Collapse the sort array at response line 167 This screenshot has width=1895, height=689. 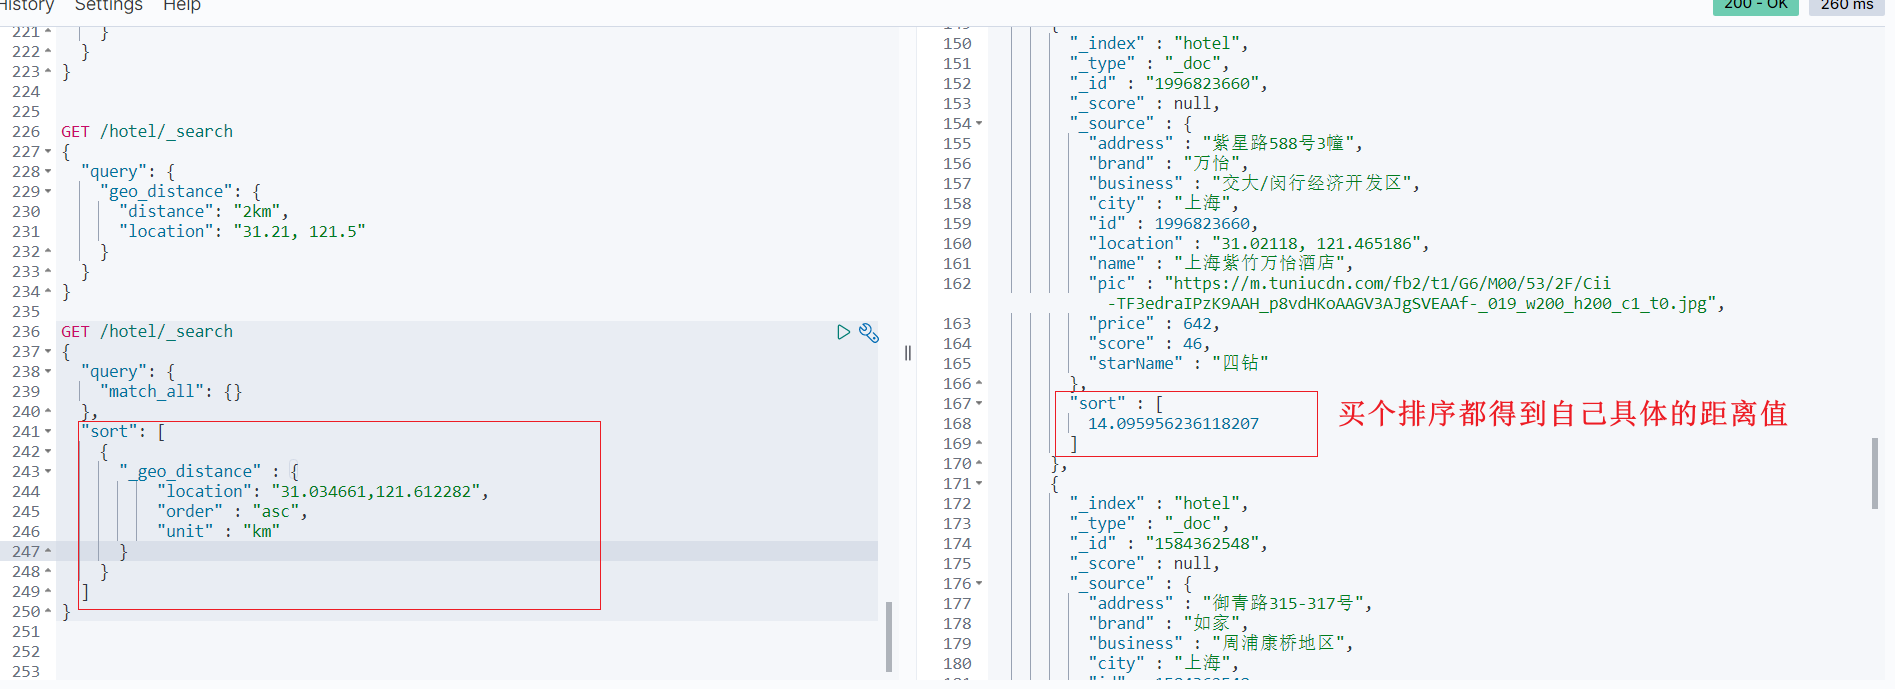pyautogui.click(x=979, y=403)
